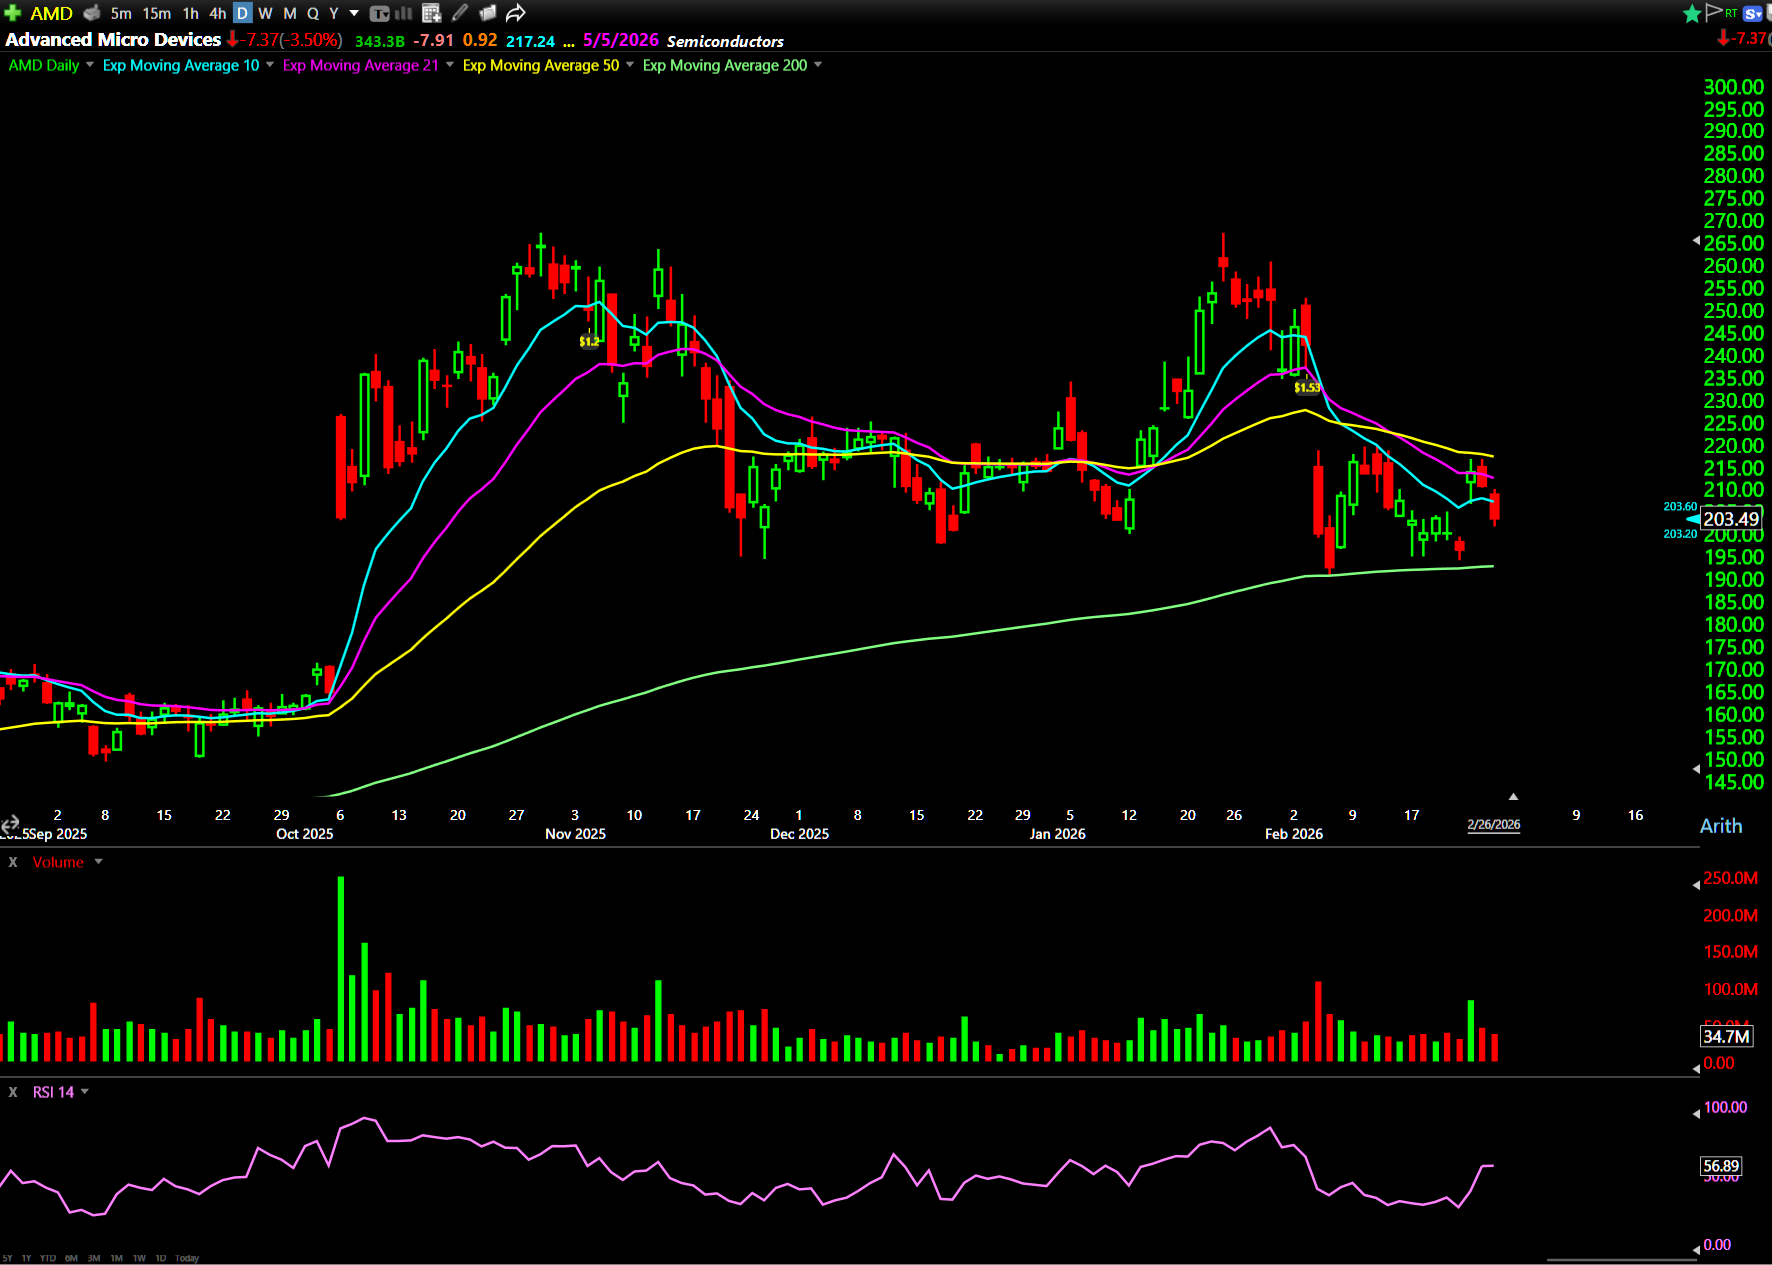Viewport: 1772px width, 1265px height.
Task: Open the calculator-style add indicator icon
Action: pos(431,13)
